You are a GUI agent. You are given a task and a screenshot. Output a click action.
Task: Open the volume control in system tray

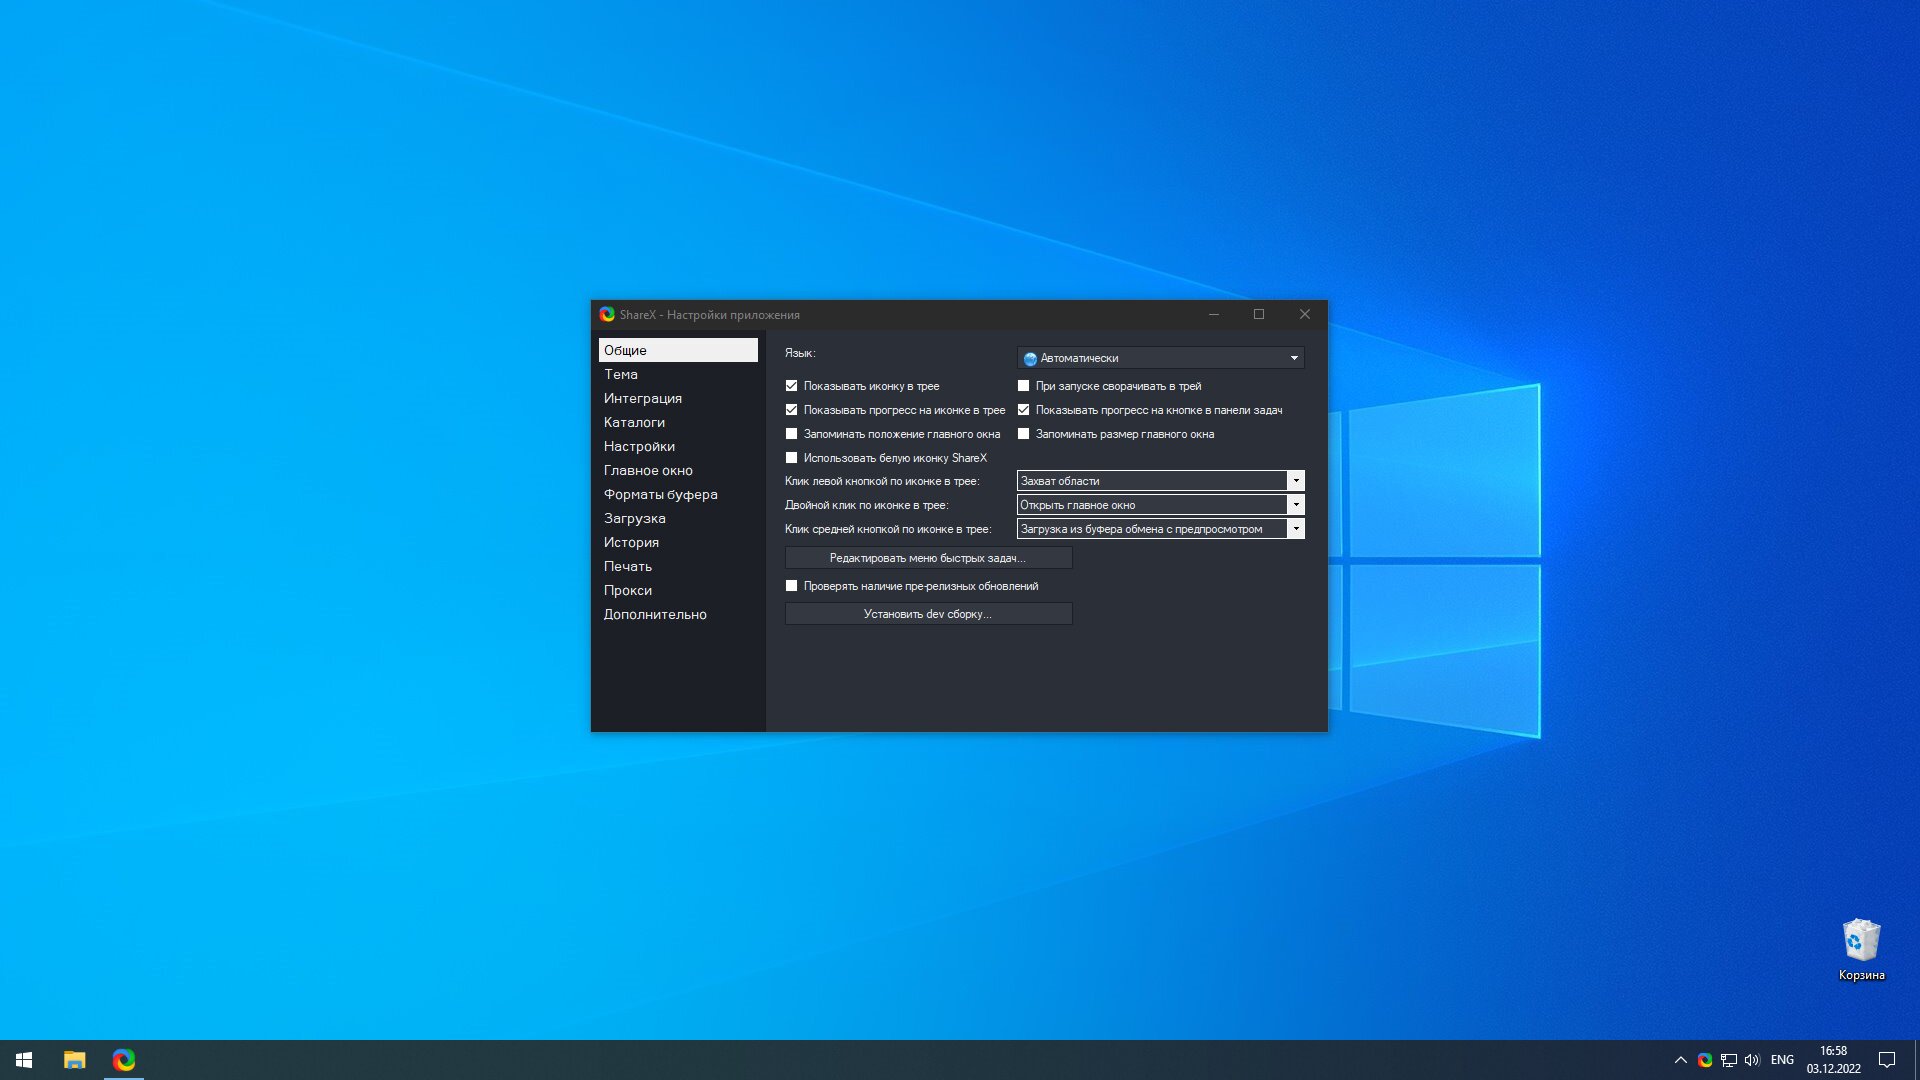coord(1752,1060)
